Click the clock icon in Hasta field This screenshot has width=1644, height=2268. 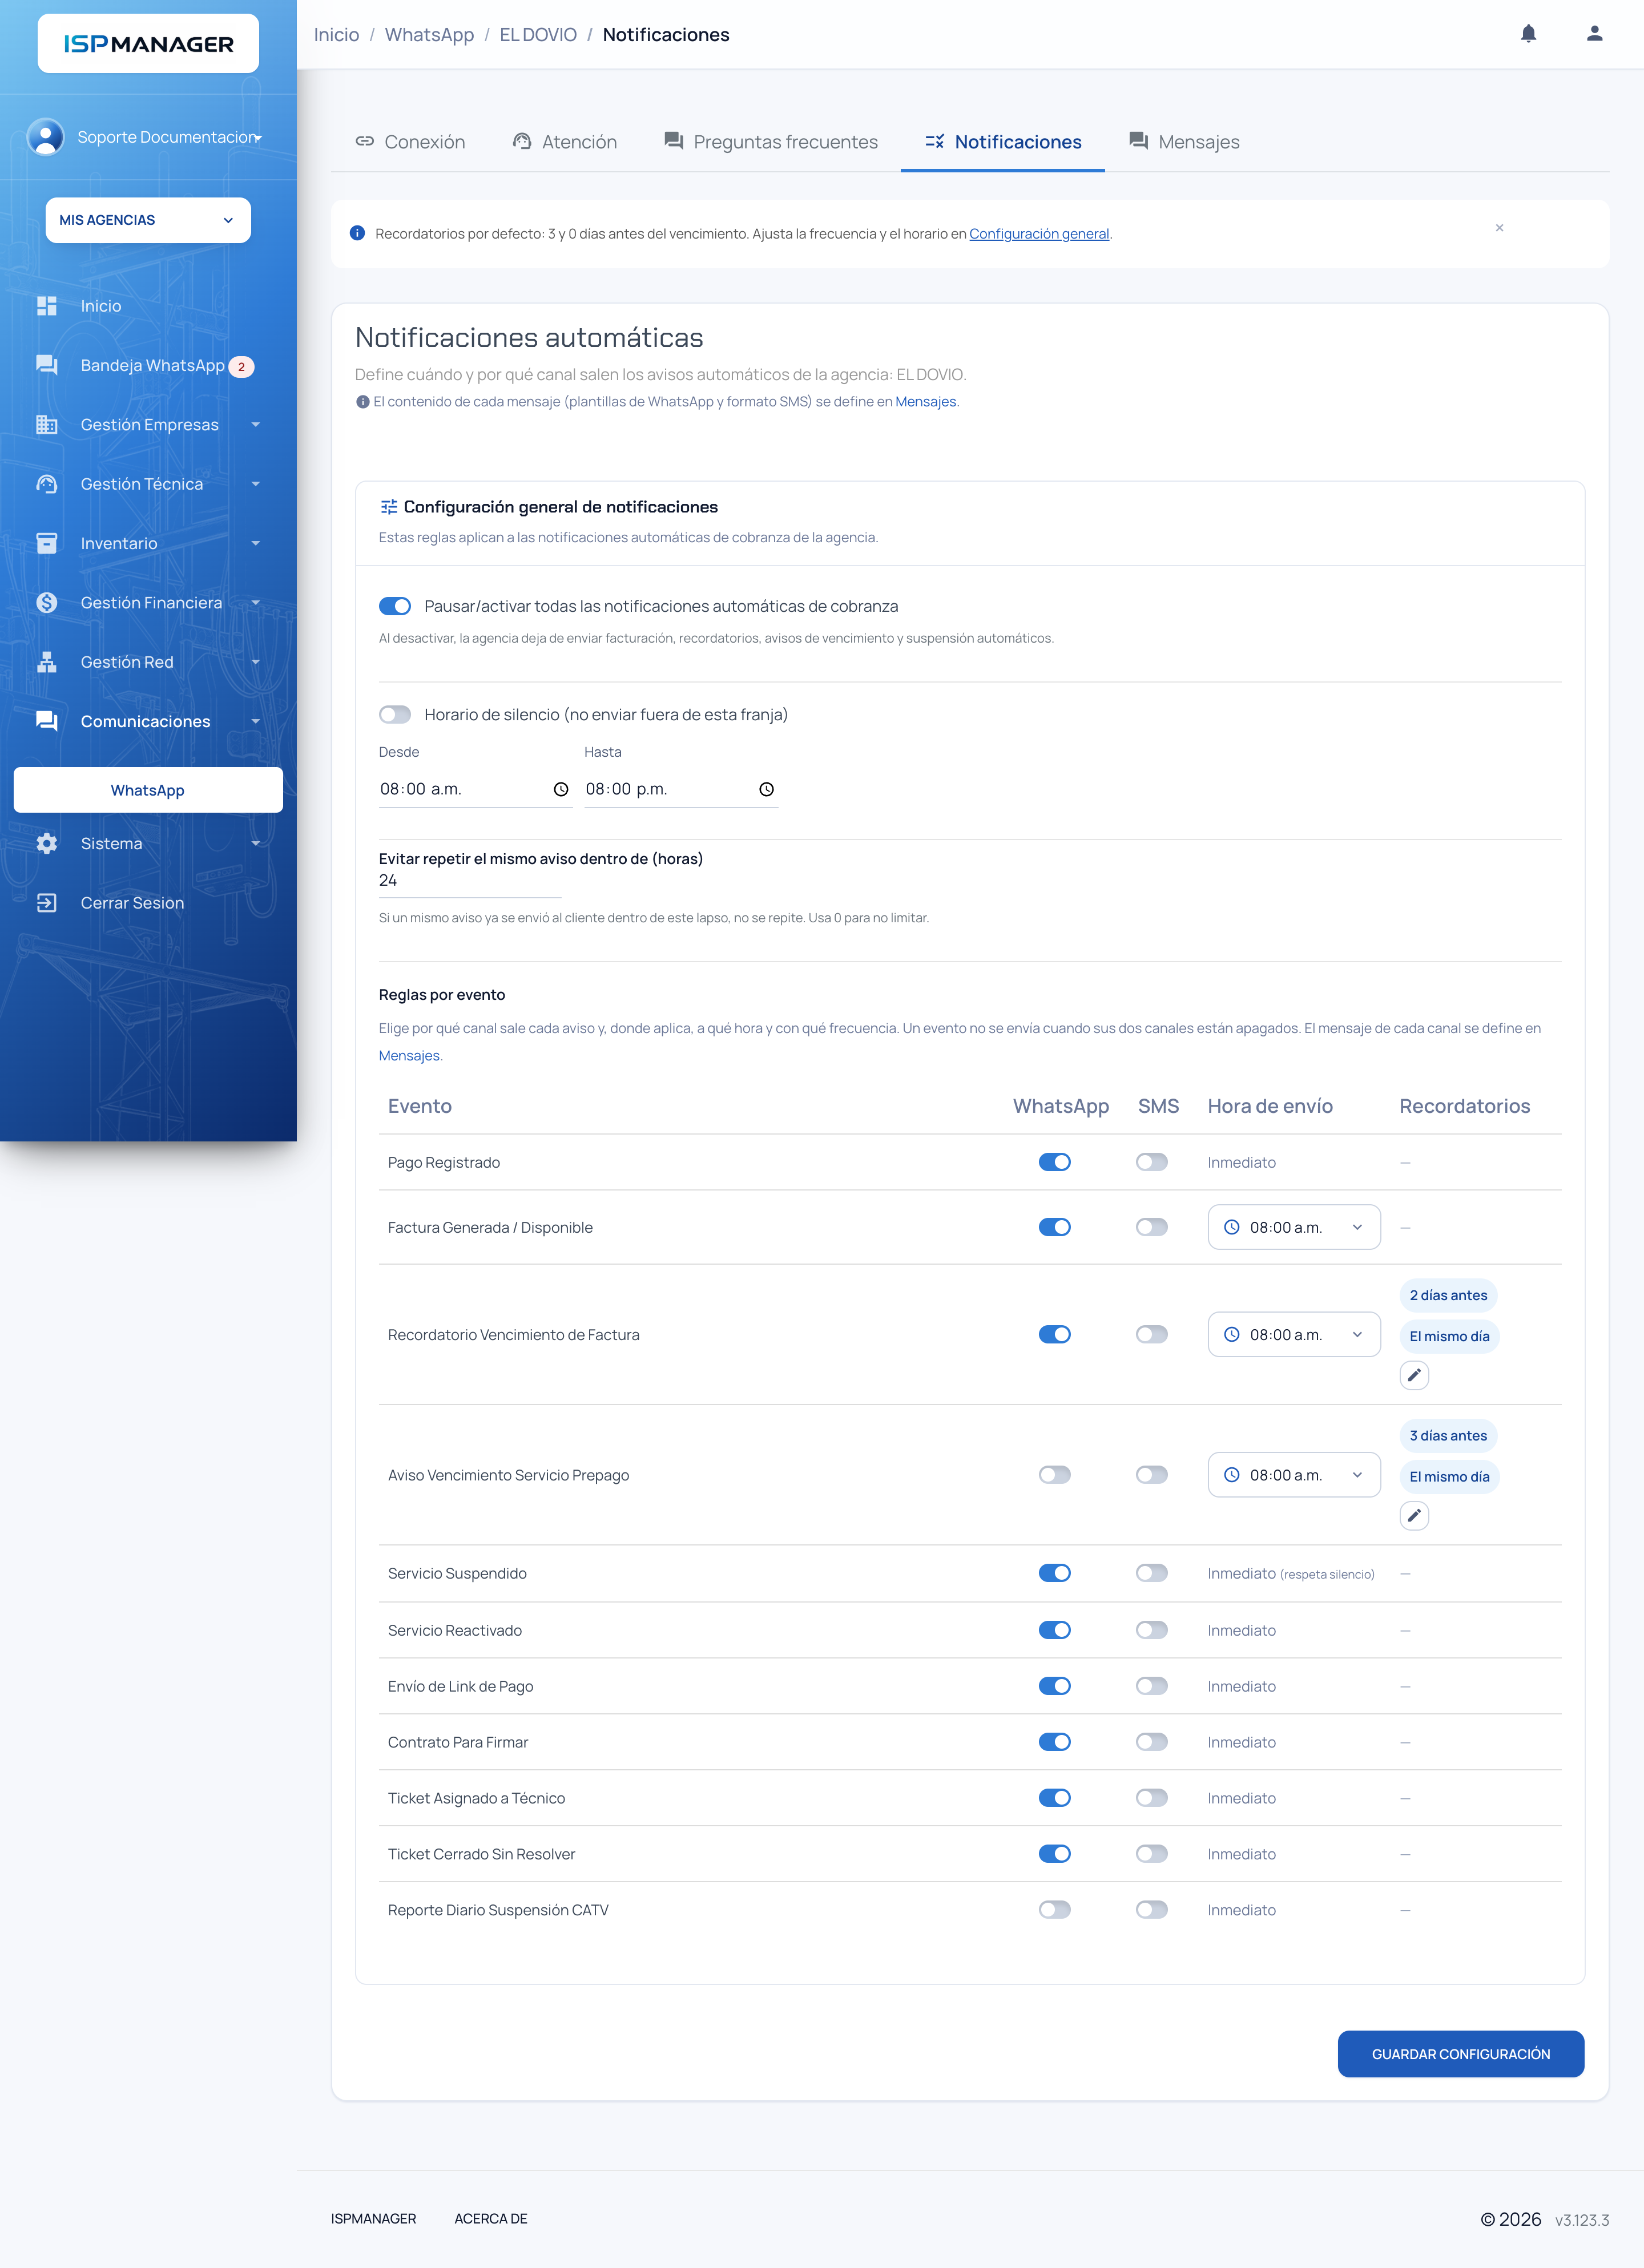766,789
